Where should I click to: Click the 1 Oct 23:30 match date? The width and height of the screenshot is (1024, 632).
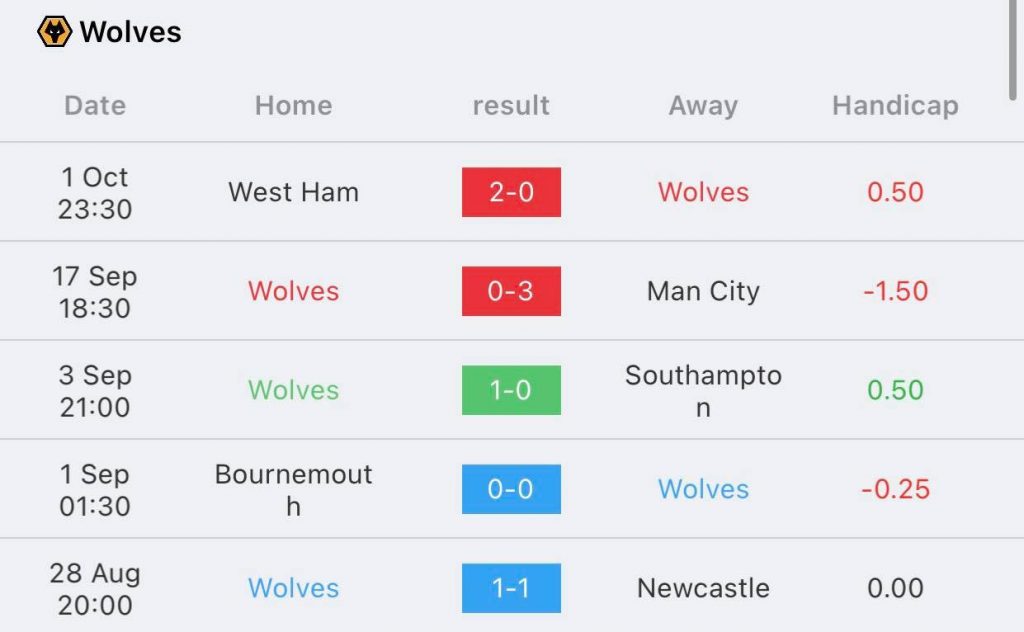click(x=95, y=193)
